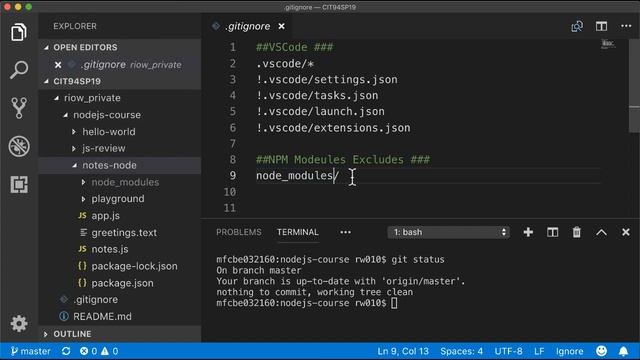
Task: Expand the js-review folder
Action: point(74,149)
